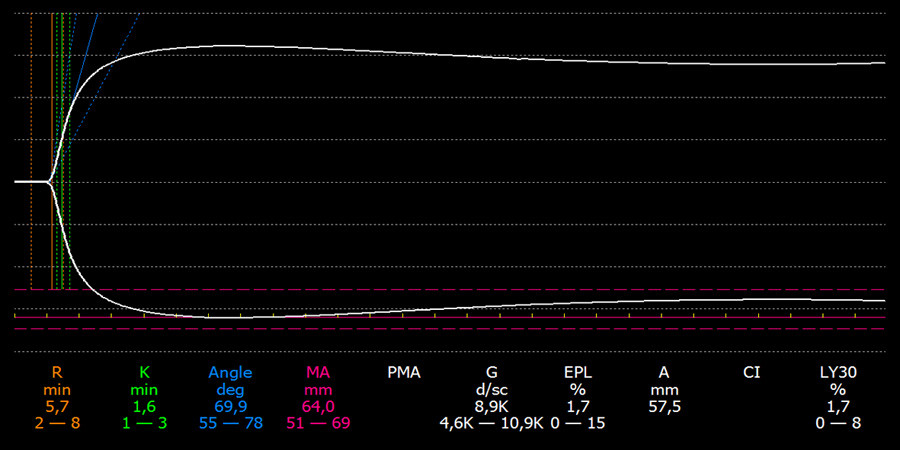Click the Angle reference range 55 — 78
The width and height of the screenshot is (900, 450).
(230, 423)
